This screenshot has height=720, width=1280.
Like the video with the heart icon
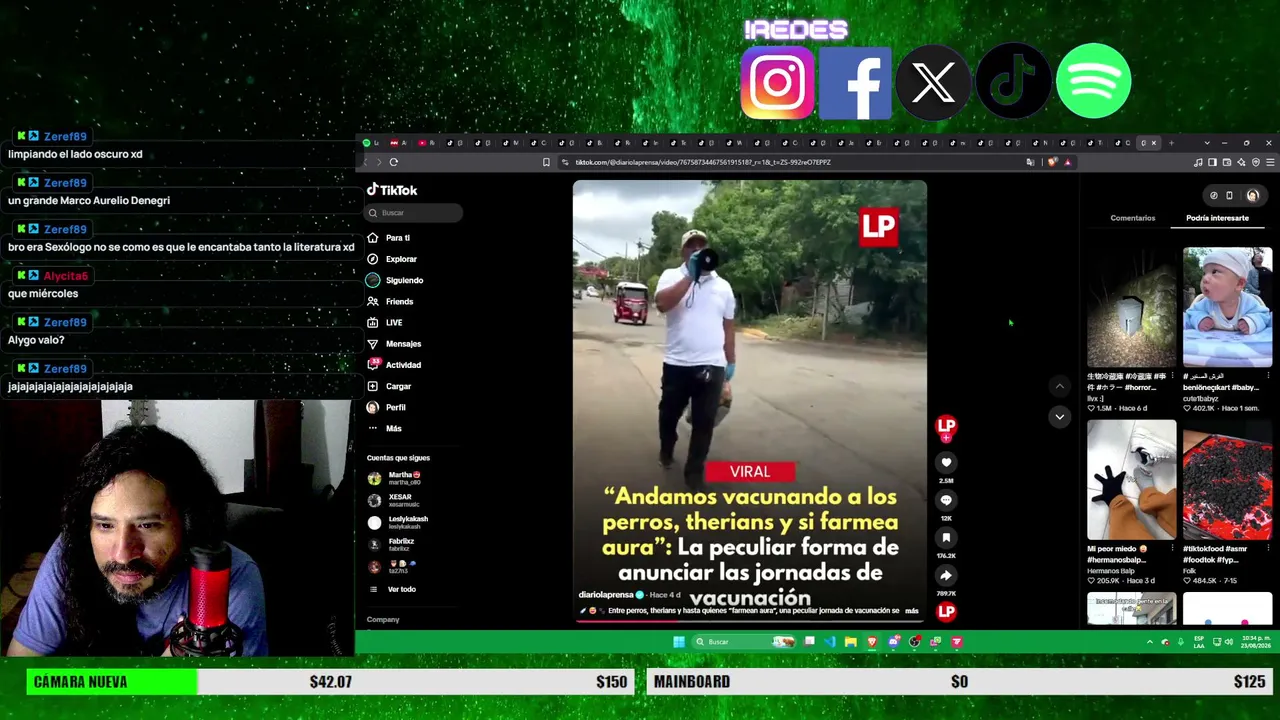(946, 463)
